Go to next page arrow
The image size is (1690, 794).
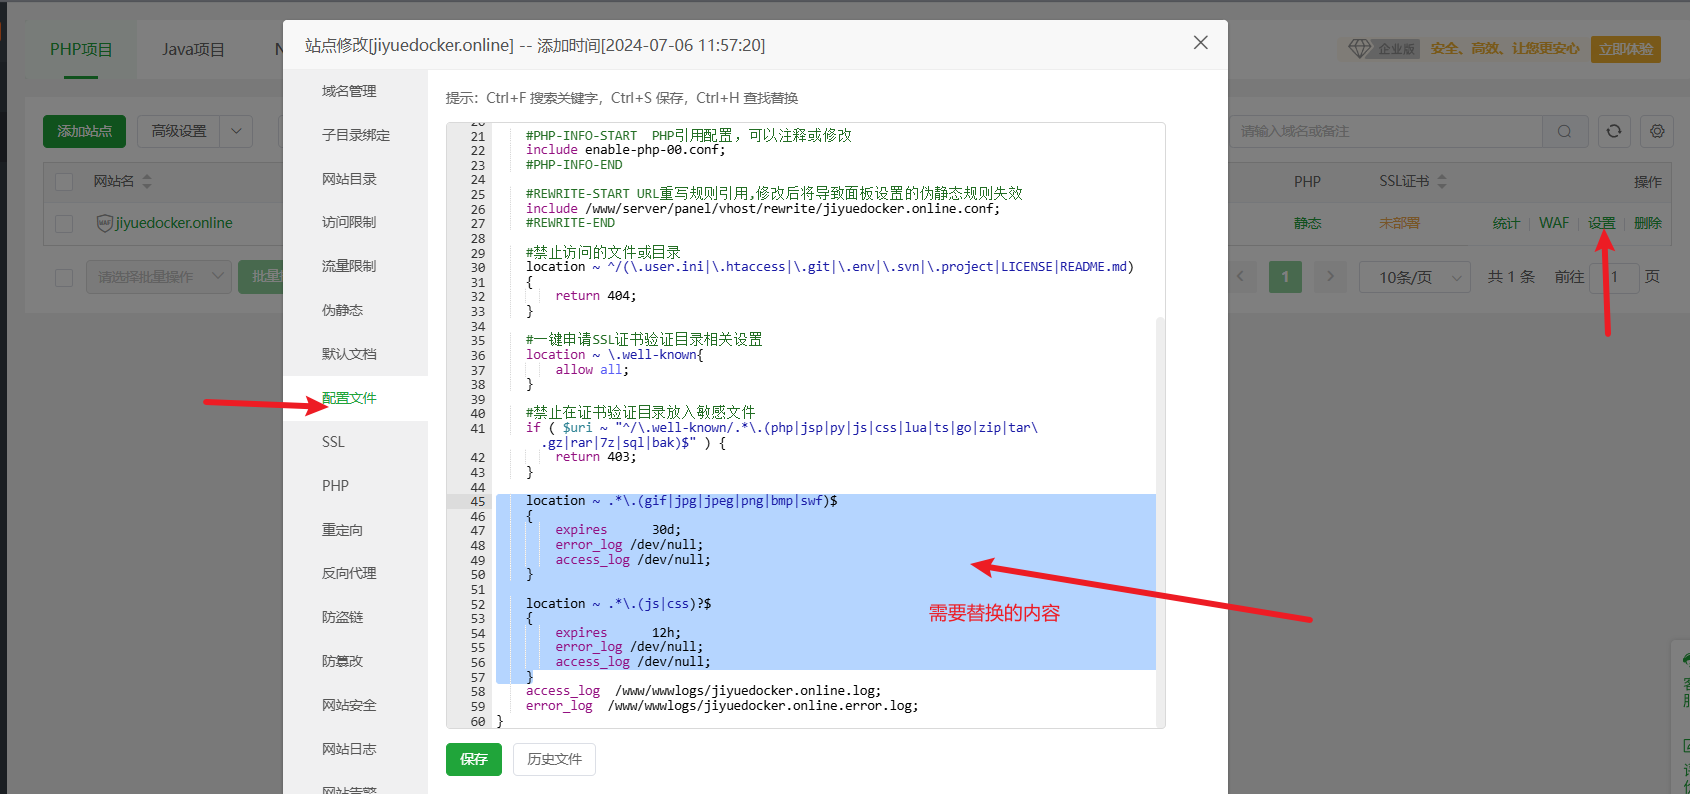[x=1330, y=276]
